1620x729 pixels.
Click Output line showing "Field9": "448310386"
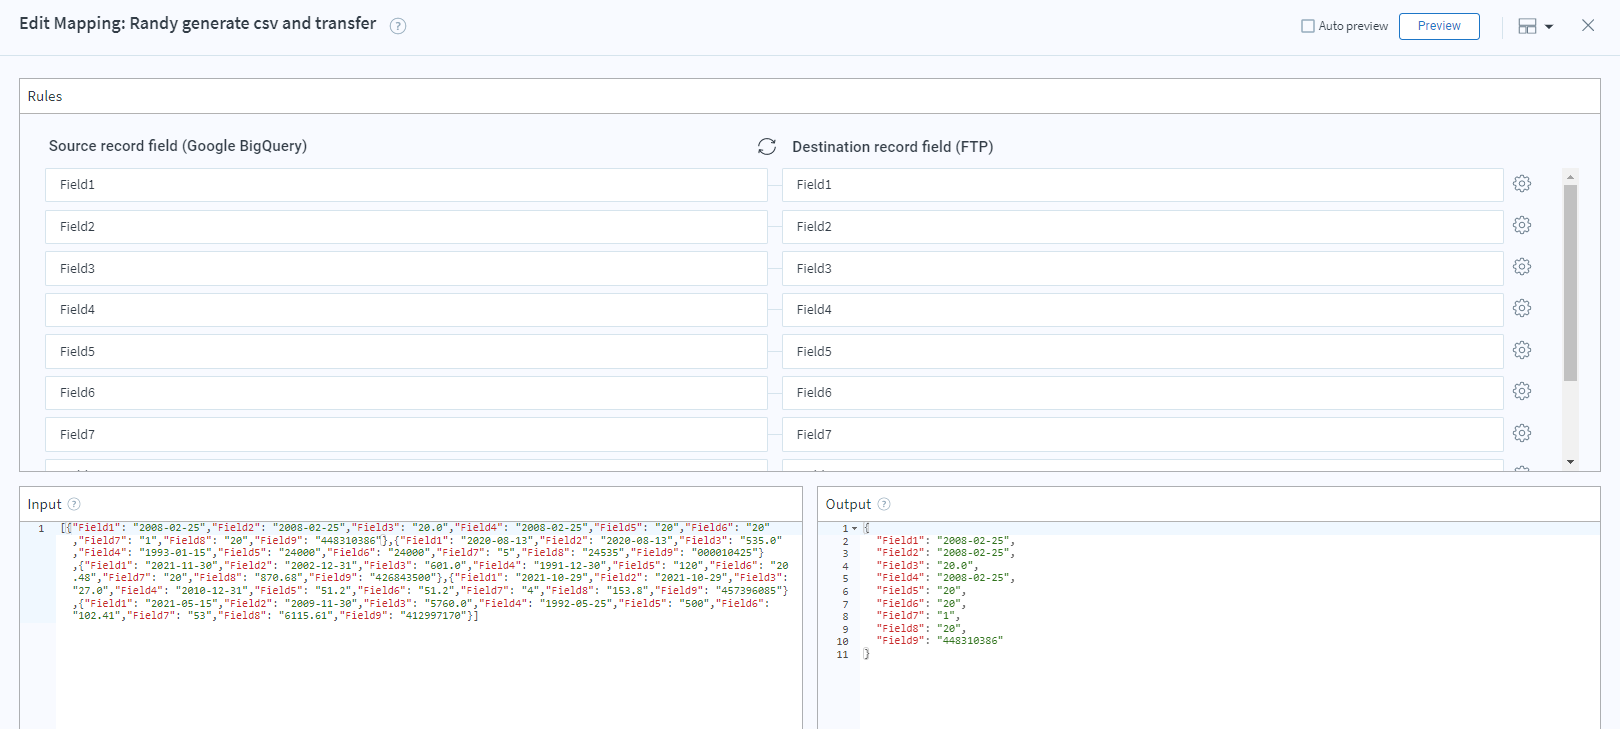pos(939,641)
